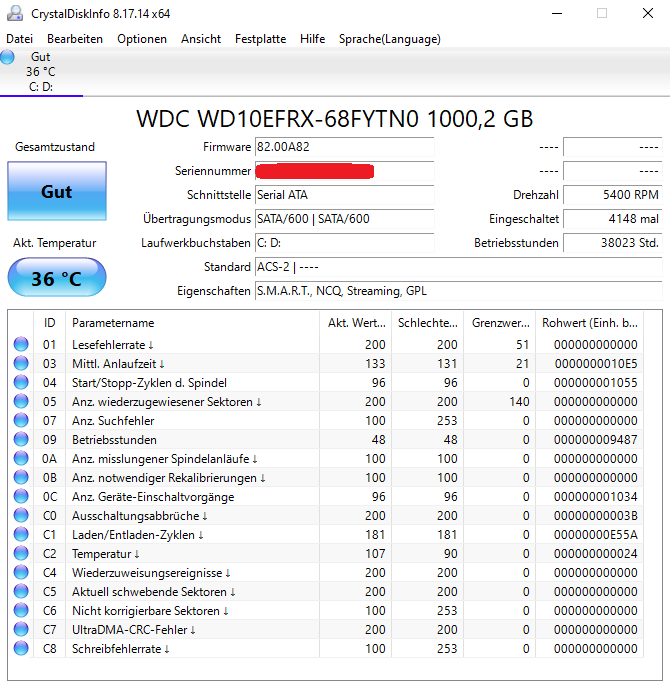Click the Übertragungsmodus field SATA/600

pos(344,219)
